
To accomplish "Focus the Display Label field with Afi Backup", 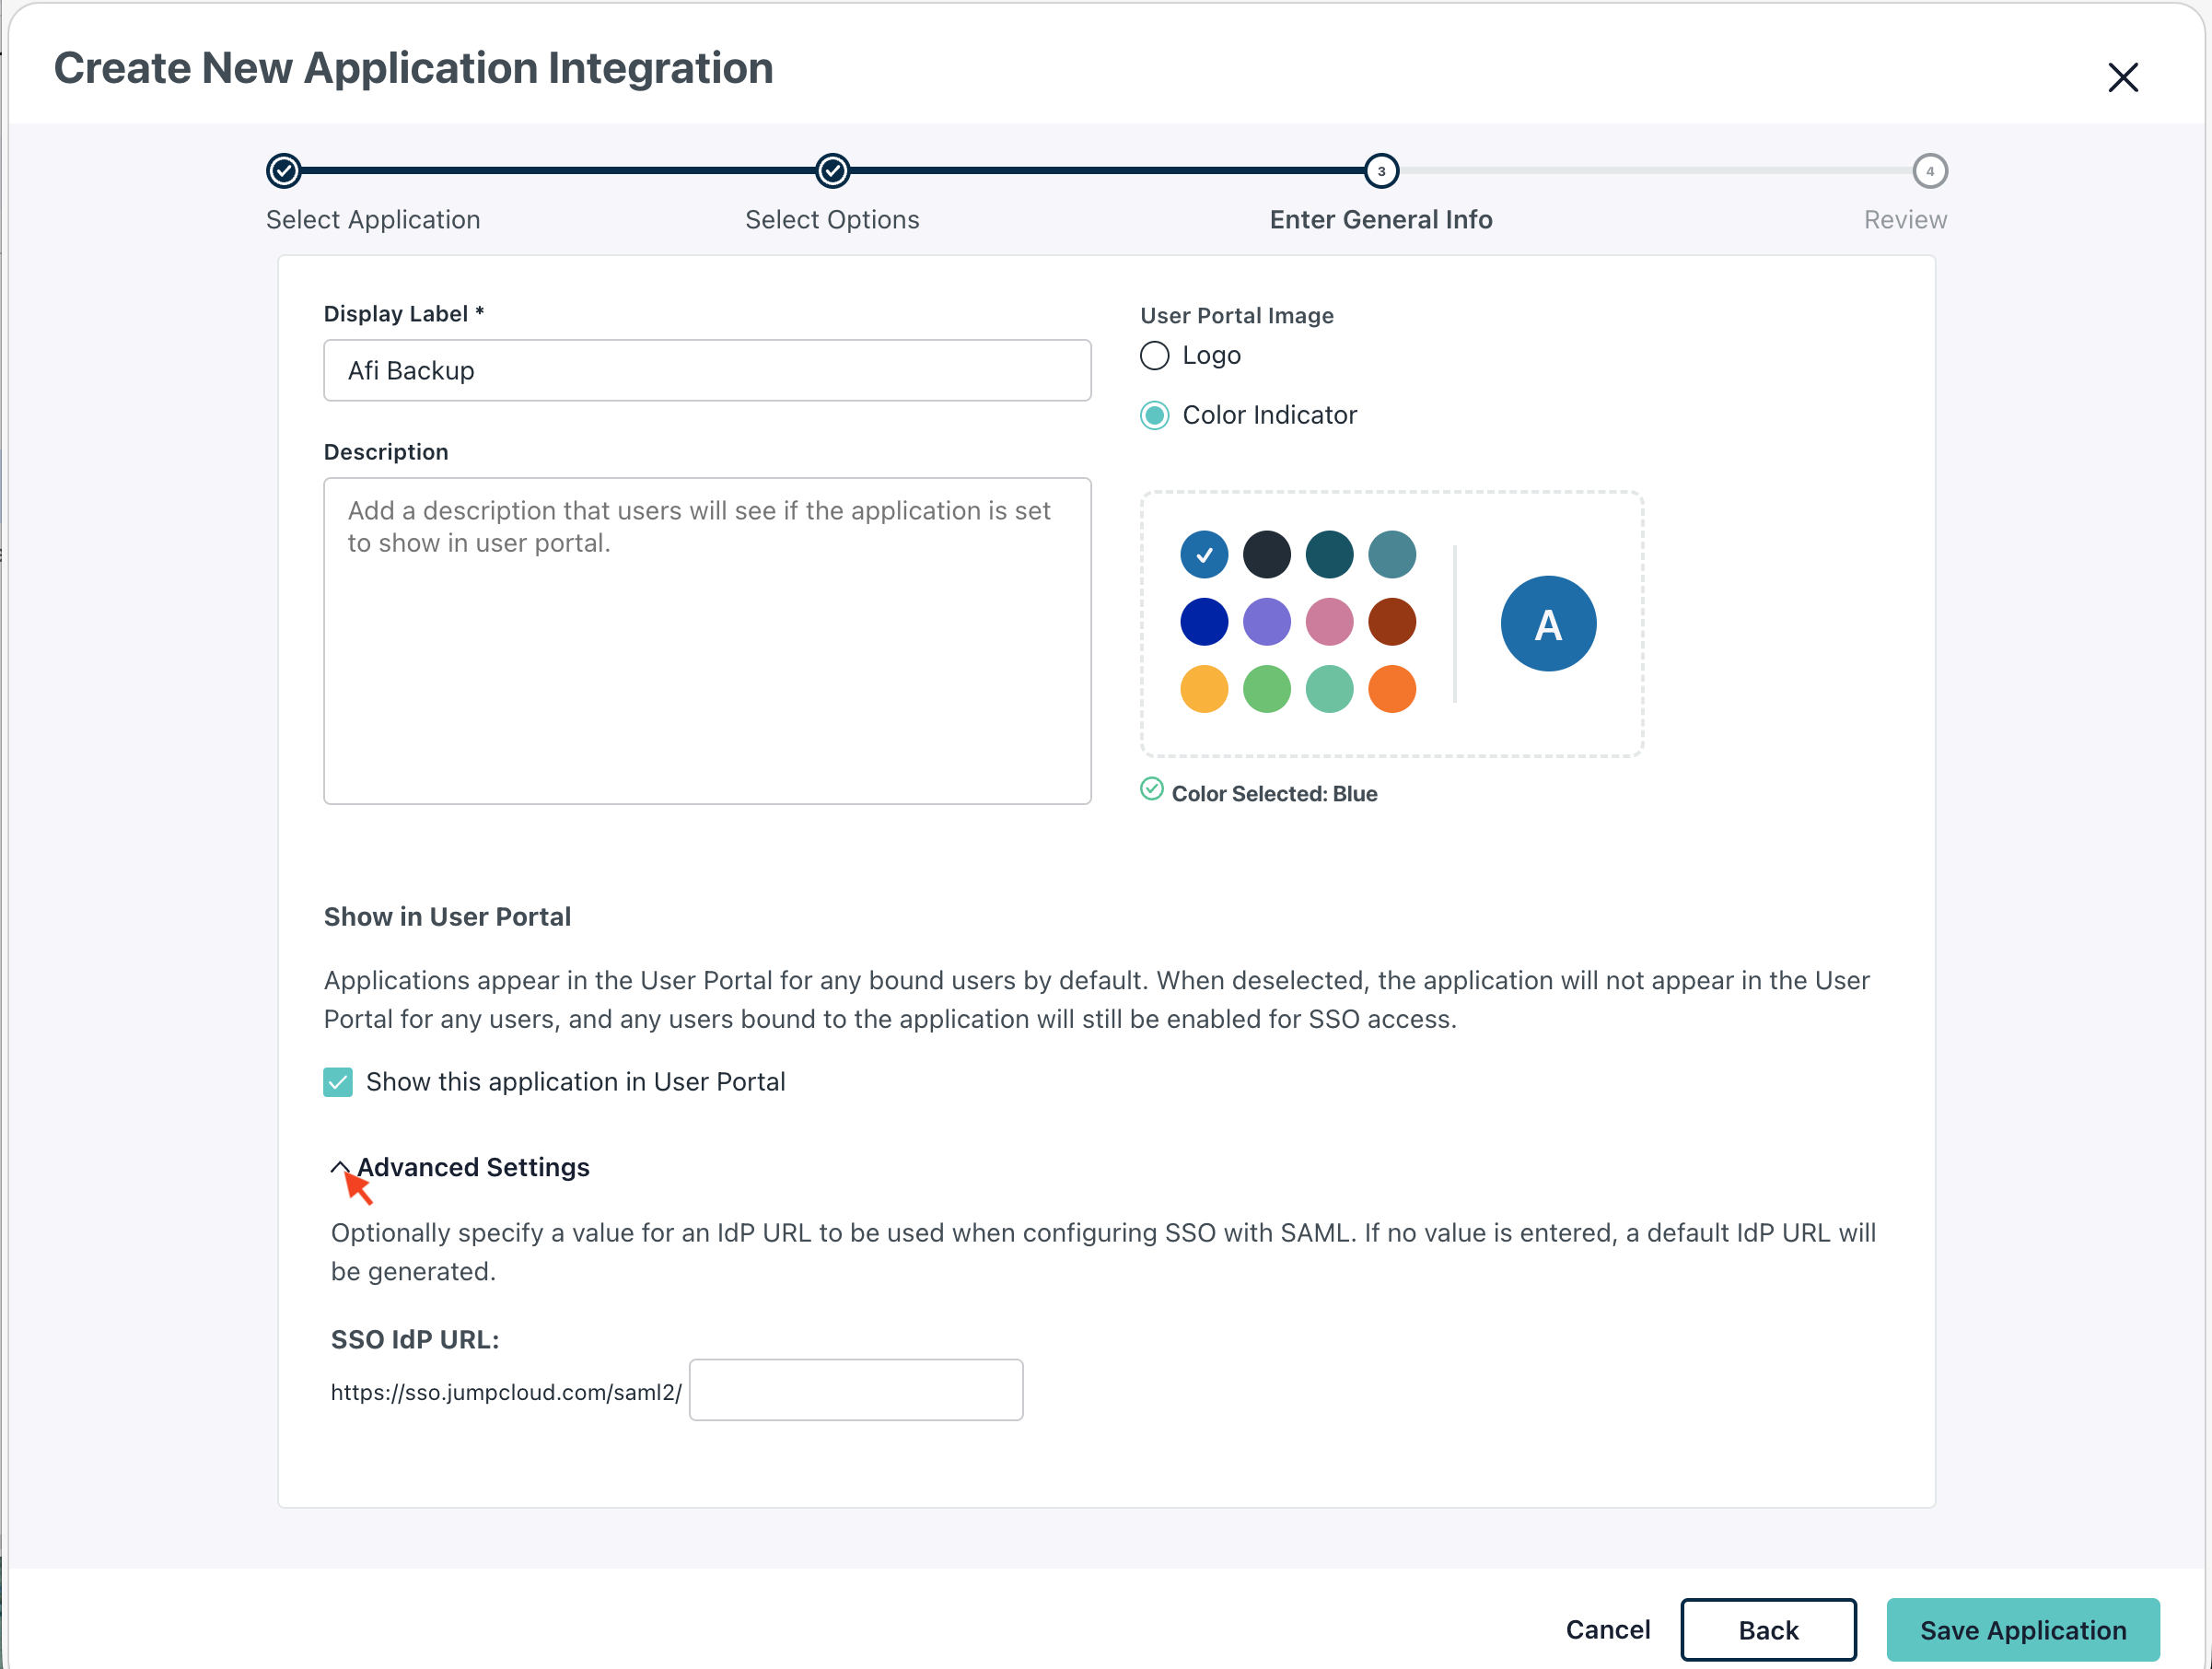I will 707,371.
